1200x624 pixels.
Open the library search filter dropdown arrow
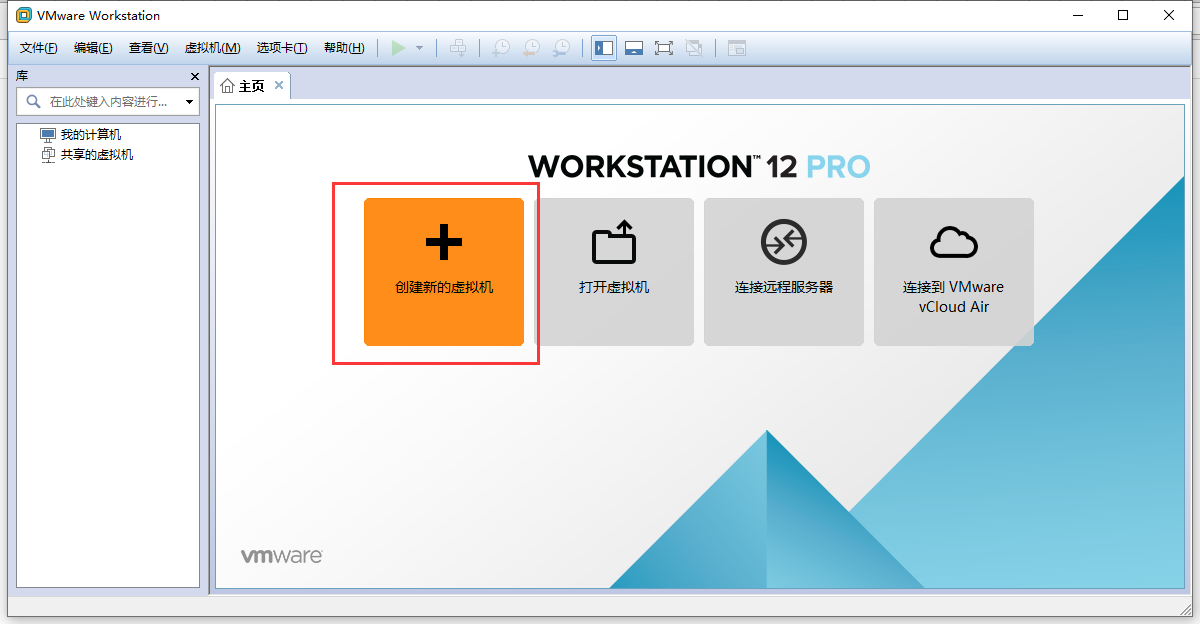(189, 102)
